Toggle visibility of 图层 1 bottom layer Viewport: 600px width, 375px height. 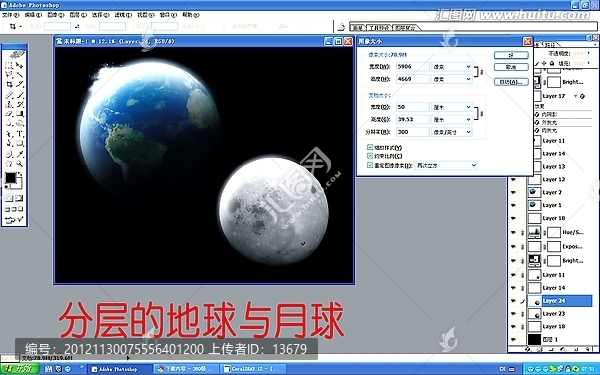pyautogui.click(x=514, y=339)
